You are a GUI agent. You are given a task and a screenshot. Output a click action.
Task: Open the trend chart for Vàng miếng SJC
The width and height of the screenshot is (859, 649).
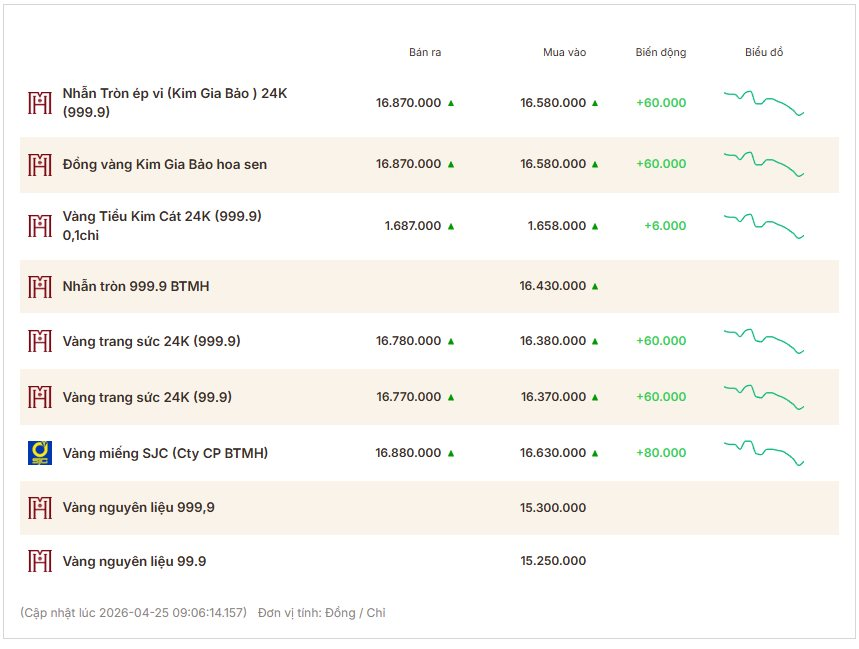[764, 453]
